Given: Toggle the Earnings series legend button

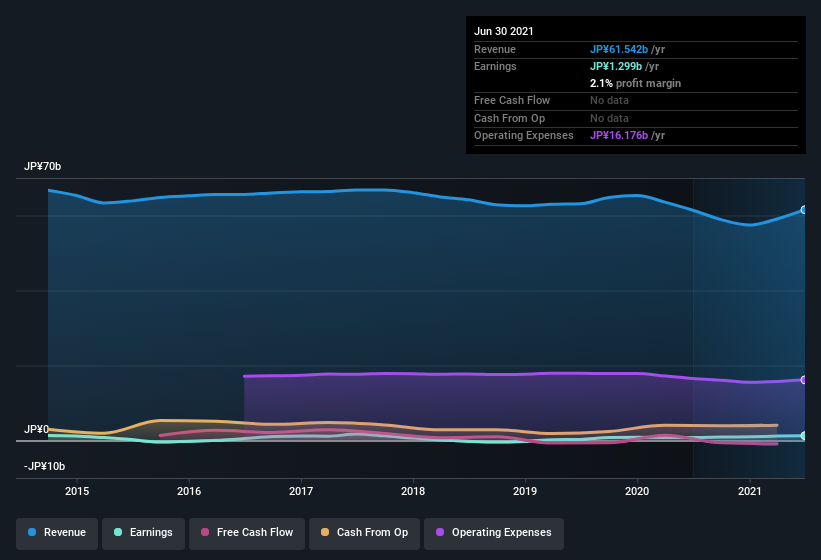Looking at the screenshot, I should 143,533.
